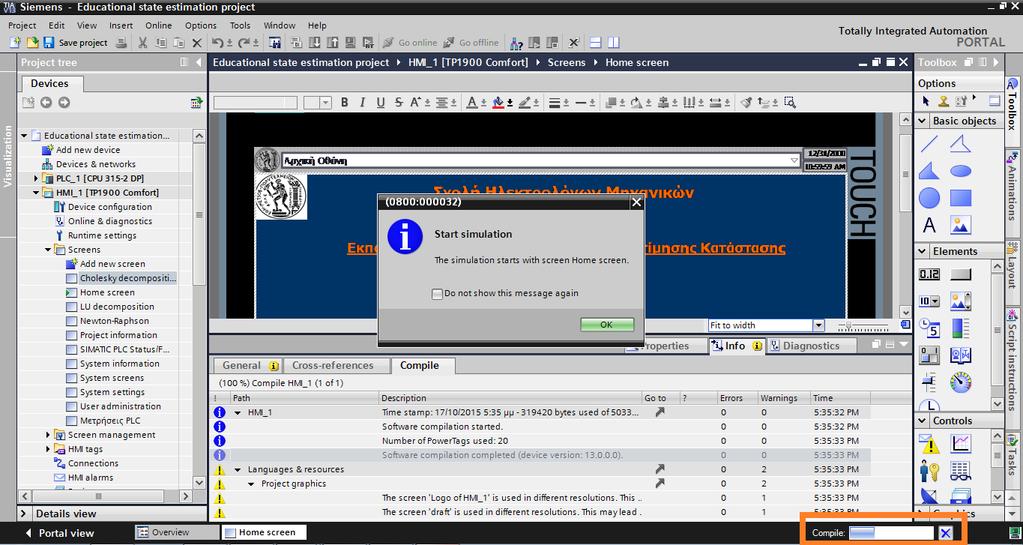Select Newton-Raphson screen in tree

(x=114, y=321)
